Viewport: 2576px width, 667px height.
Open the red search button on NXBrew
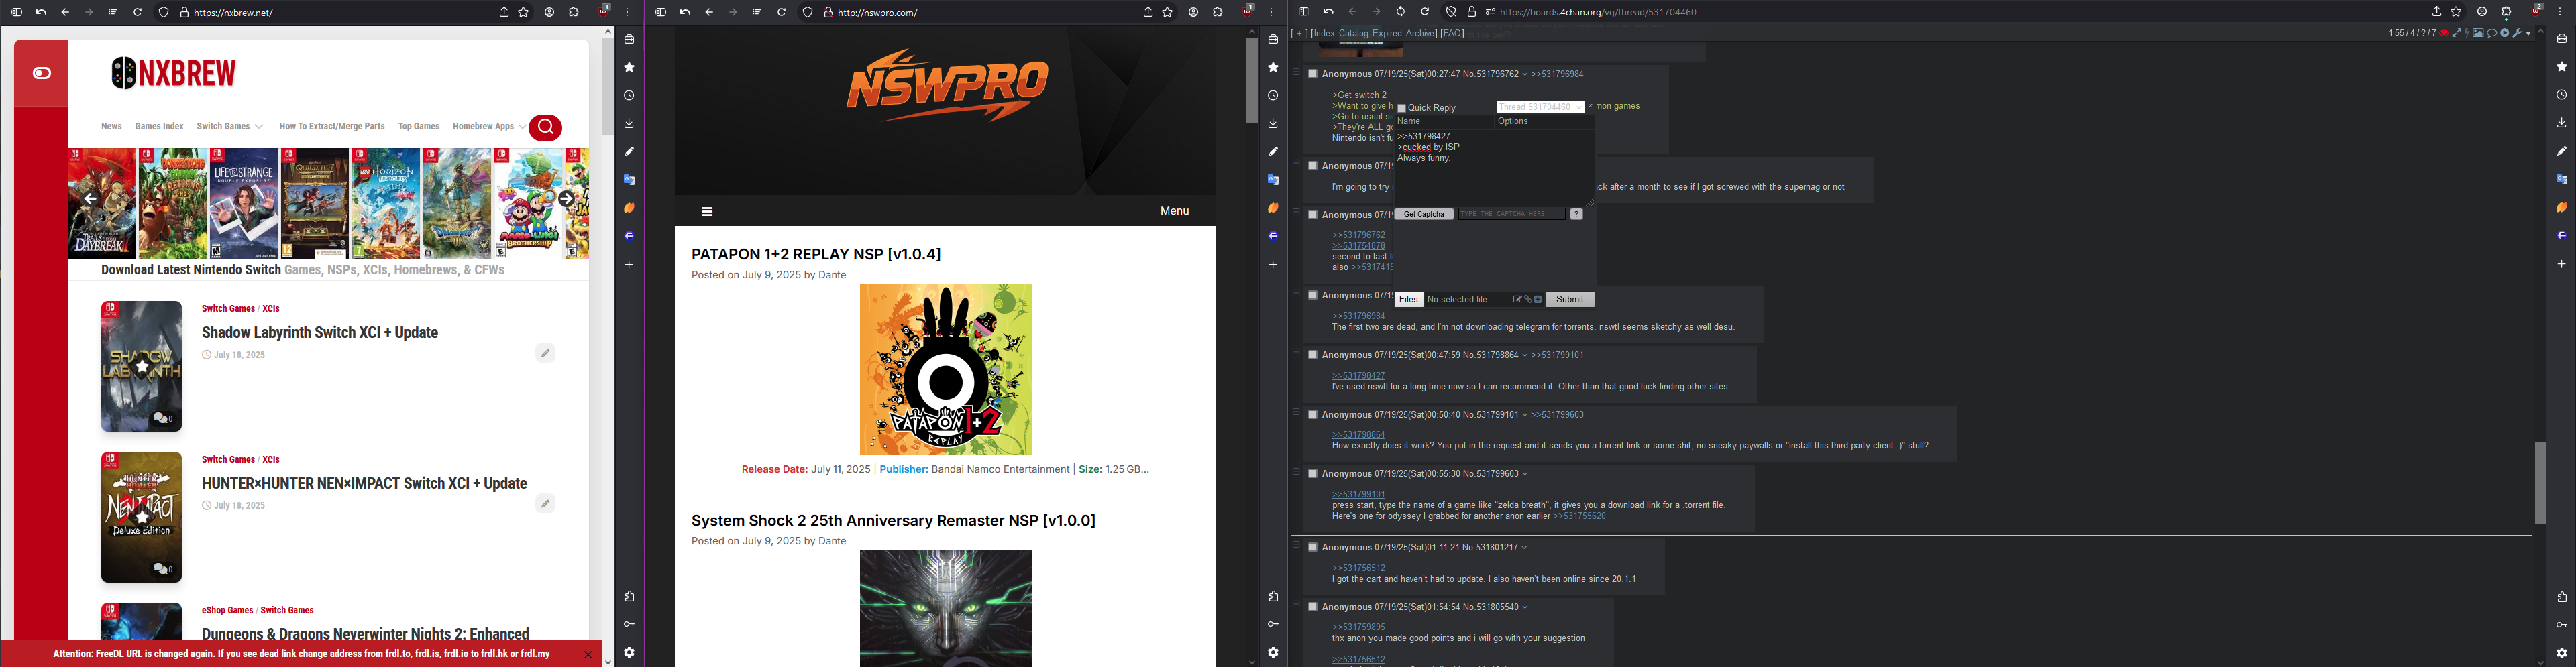(546, 127)
